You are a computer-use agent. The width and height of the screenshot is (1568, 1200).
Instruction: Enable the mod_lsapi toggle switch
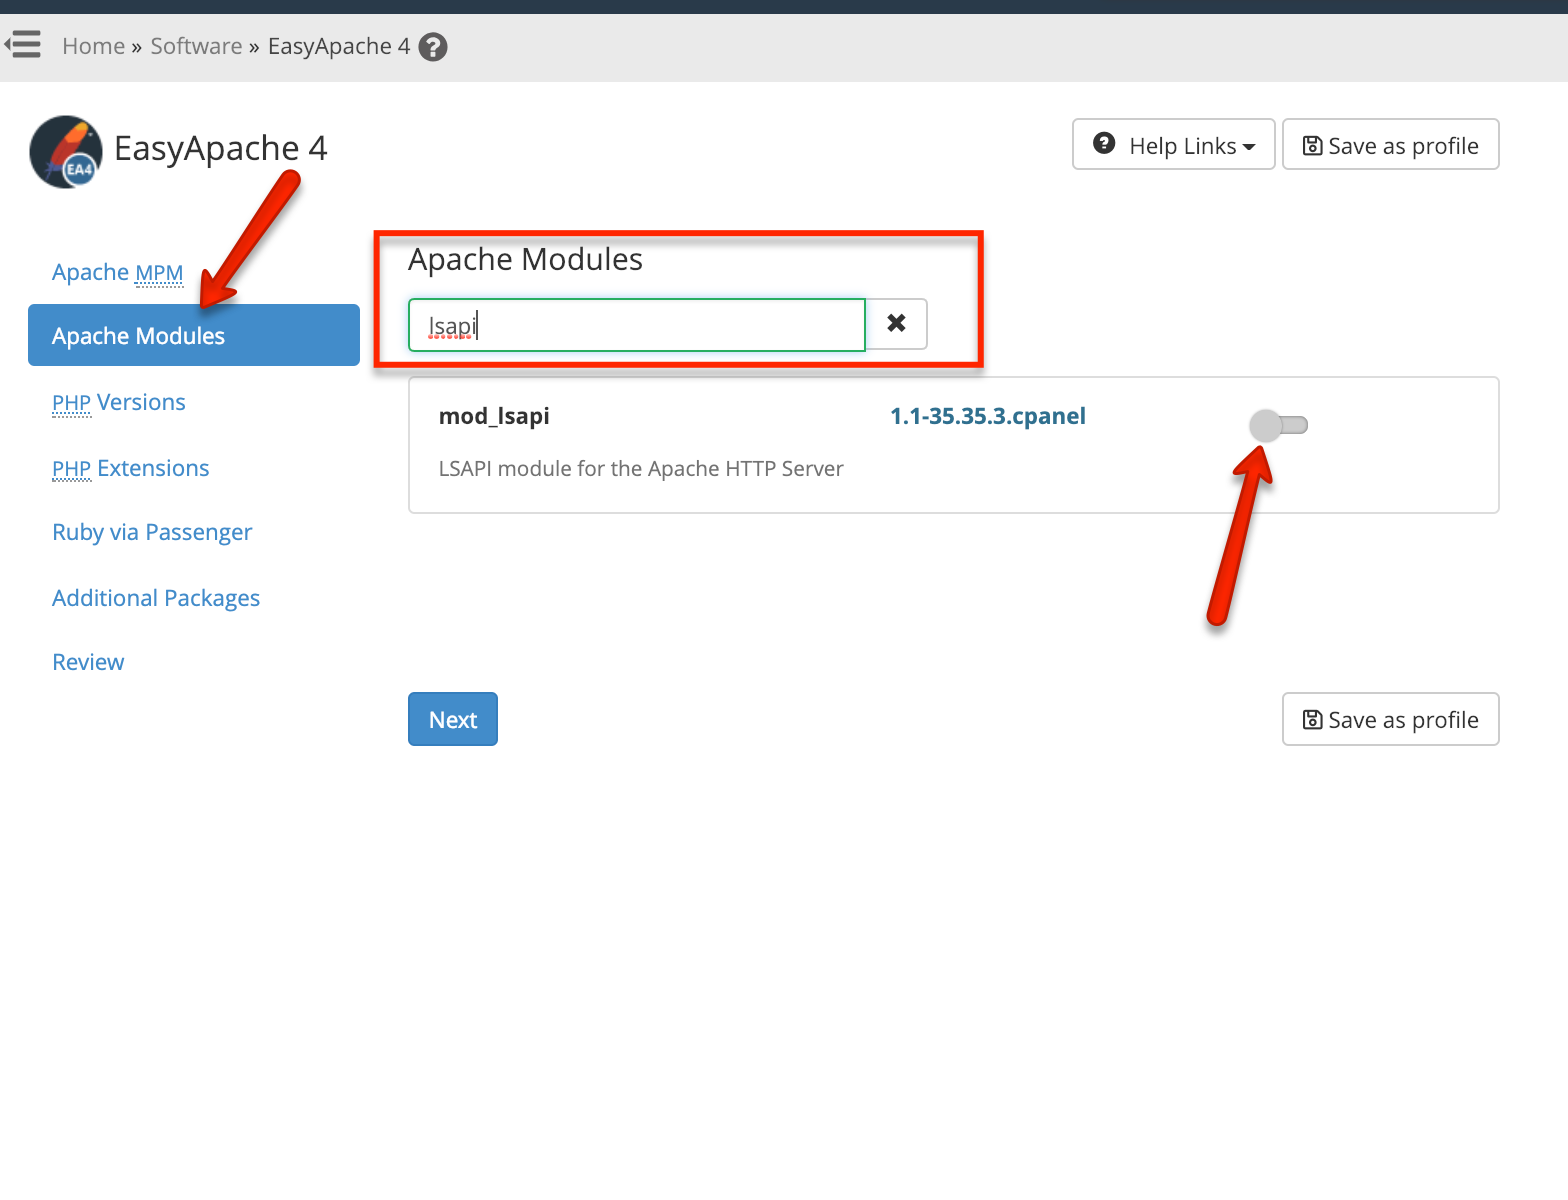point(1278,425)
